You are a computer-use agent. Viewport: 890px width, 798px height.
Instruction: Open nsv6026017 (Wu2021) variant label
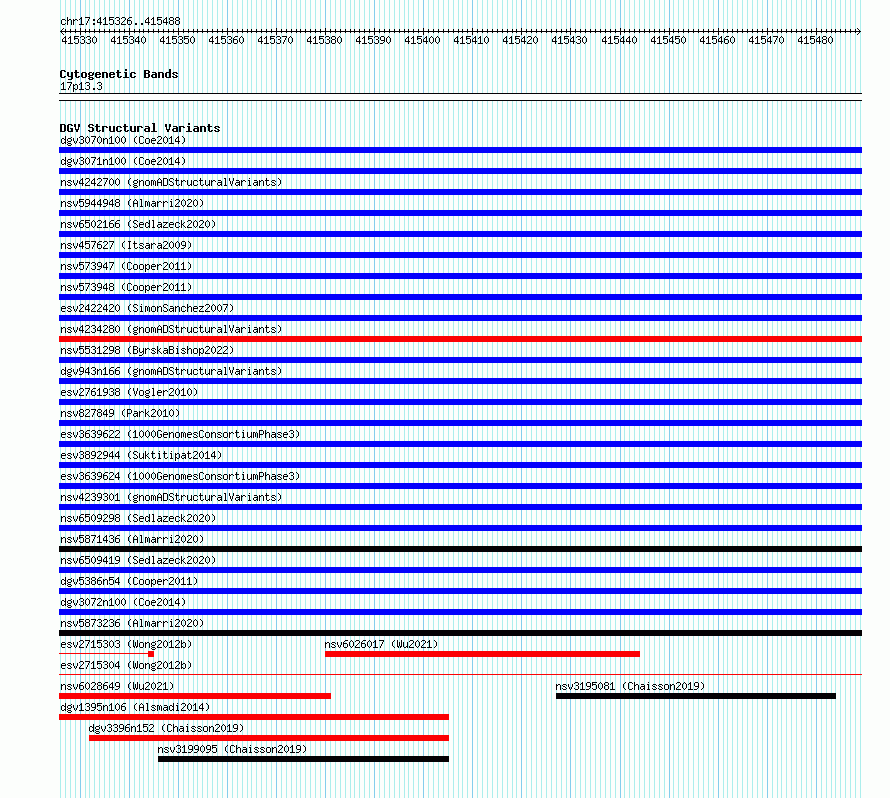[x=381, y=644]
